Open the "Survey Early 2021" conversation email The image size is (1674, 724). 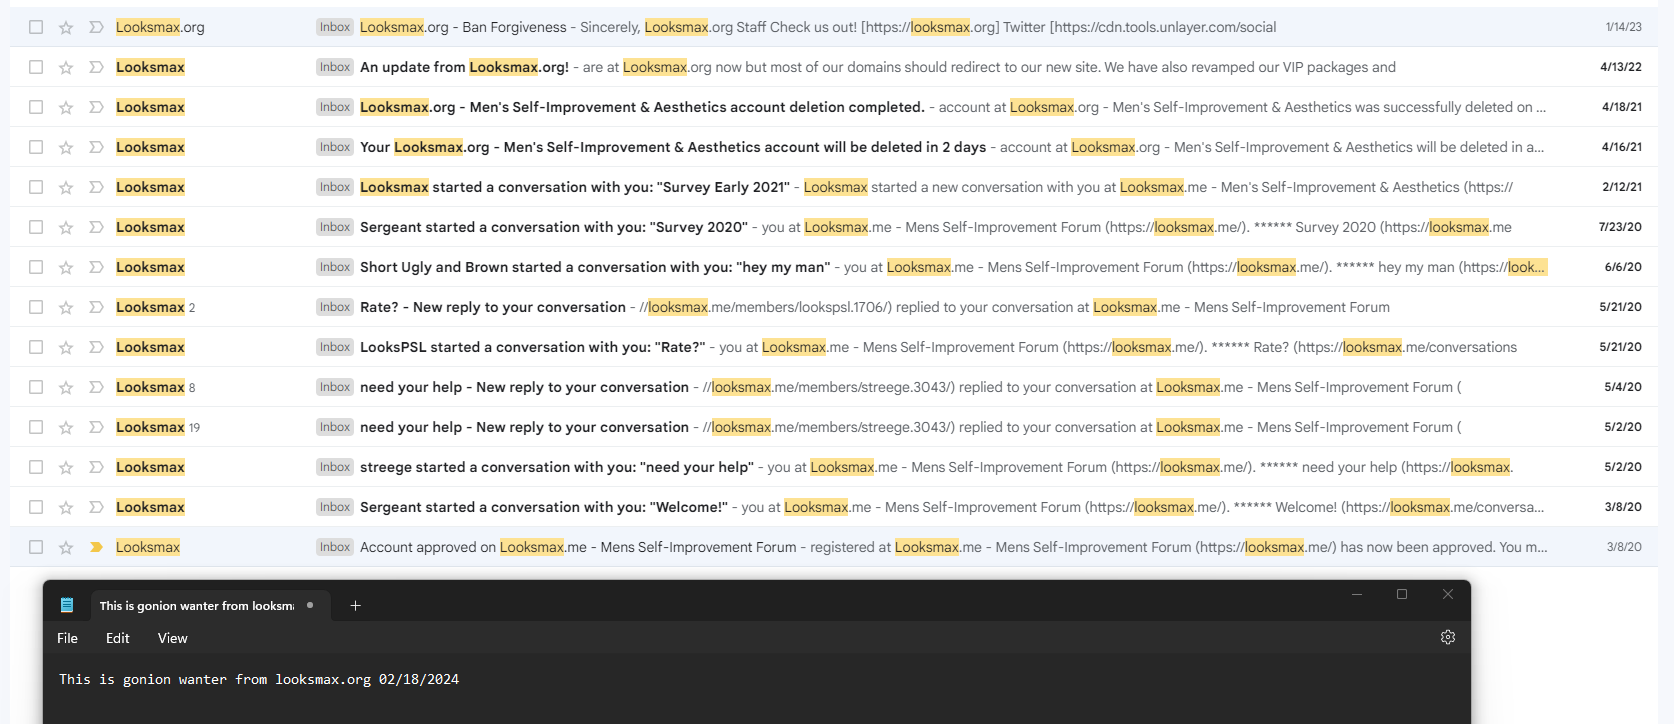(834, 187)
